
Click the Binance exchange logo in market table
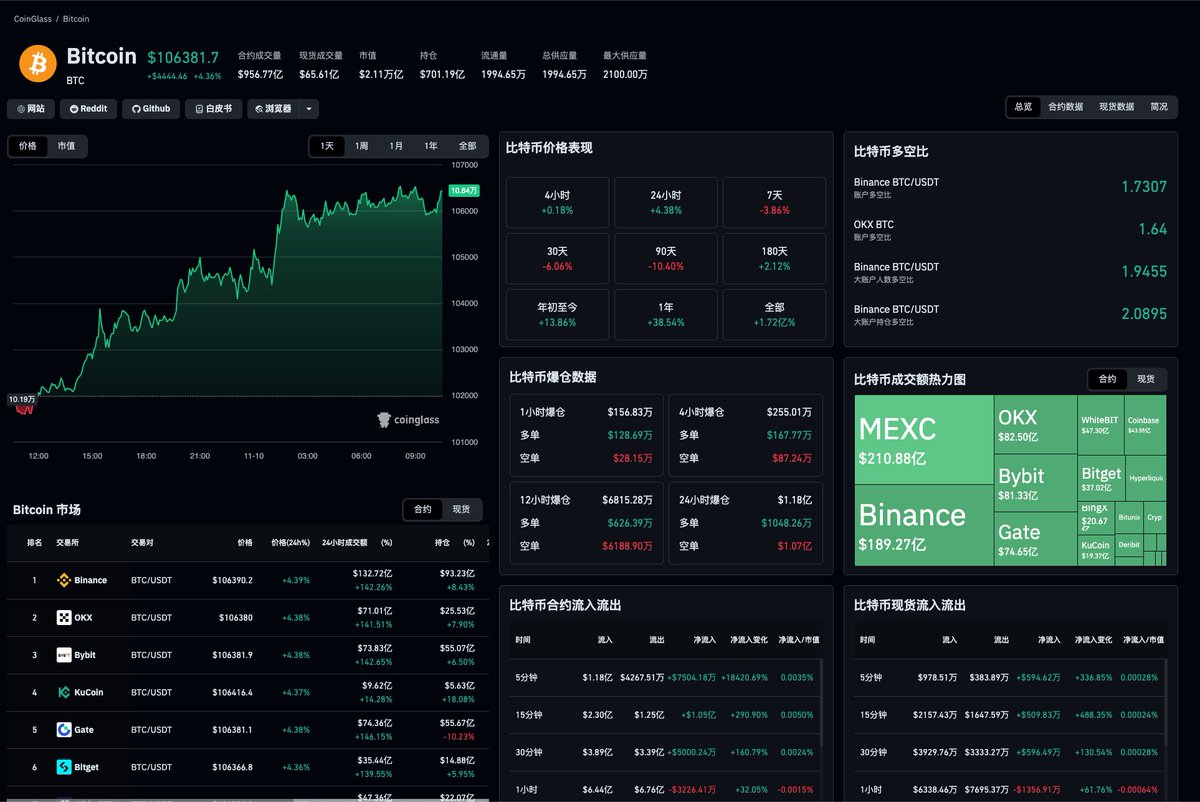(64, 580)
